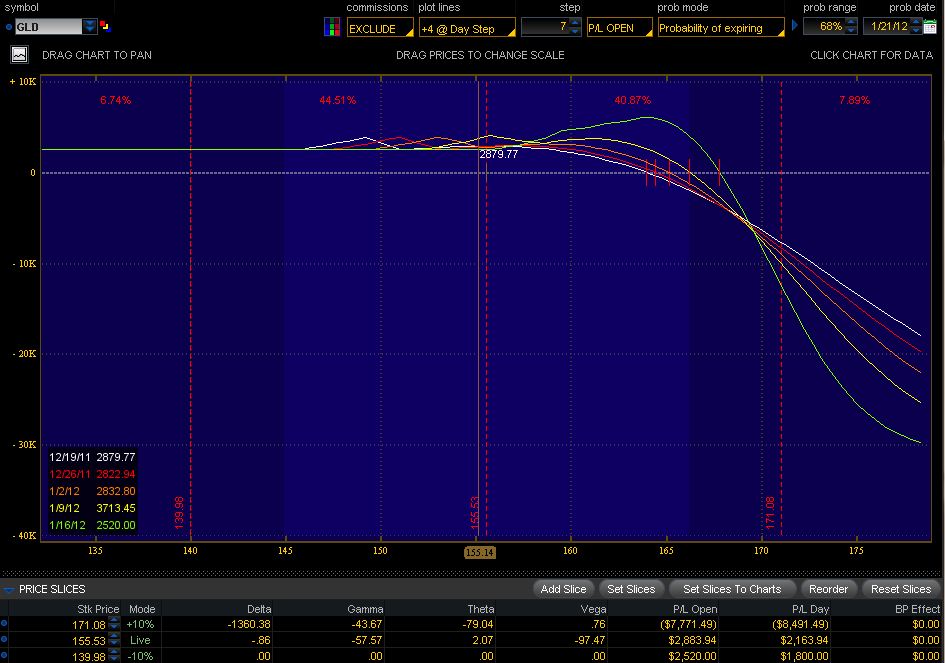Click the Mode column header

pyautogui.click(x=142, y=609)
